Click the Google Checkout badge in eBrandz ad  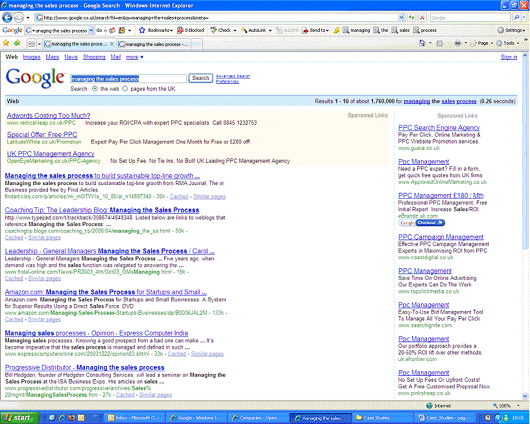pos(421,223)
